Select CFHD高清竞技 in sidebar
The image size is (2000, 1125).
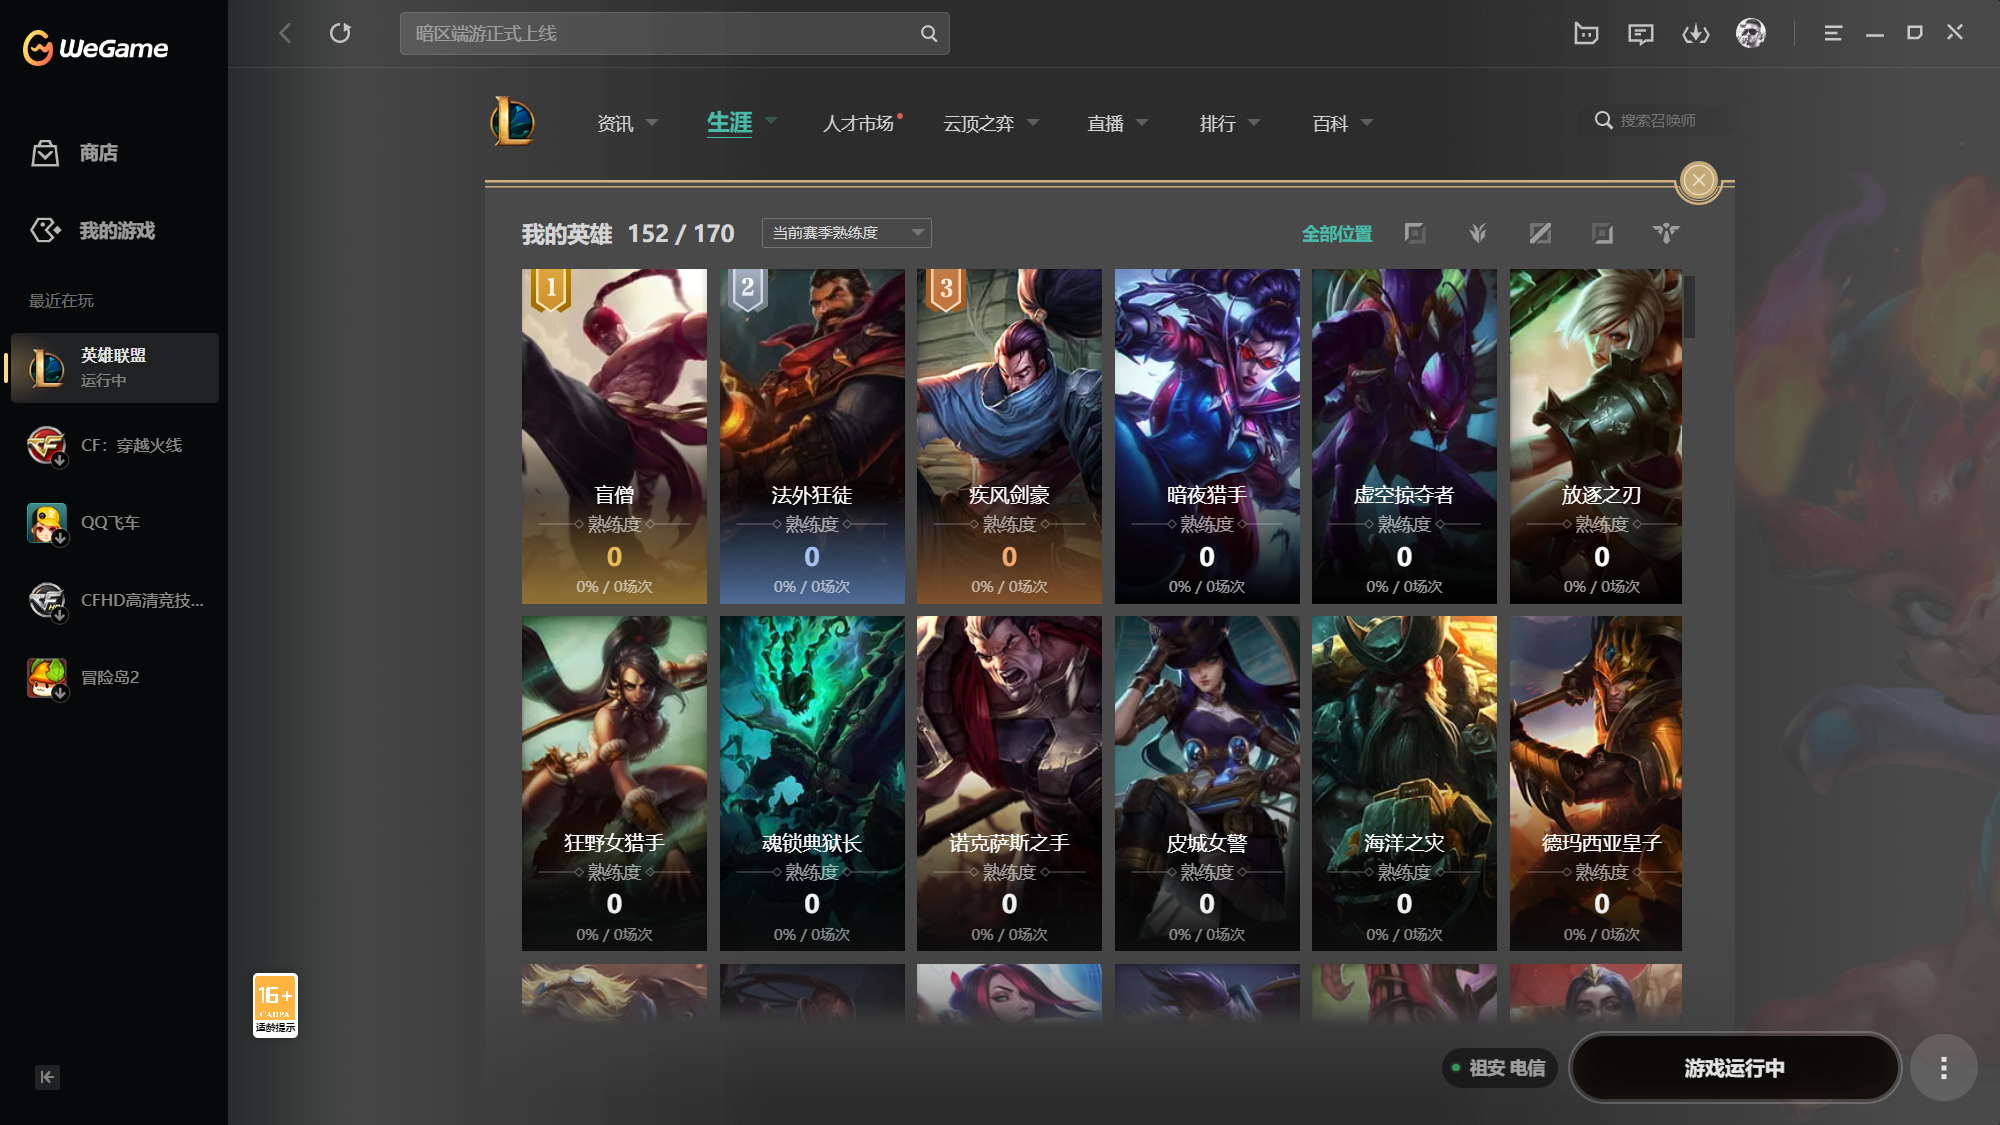pos(115,600)
